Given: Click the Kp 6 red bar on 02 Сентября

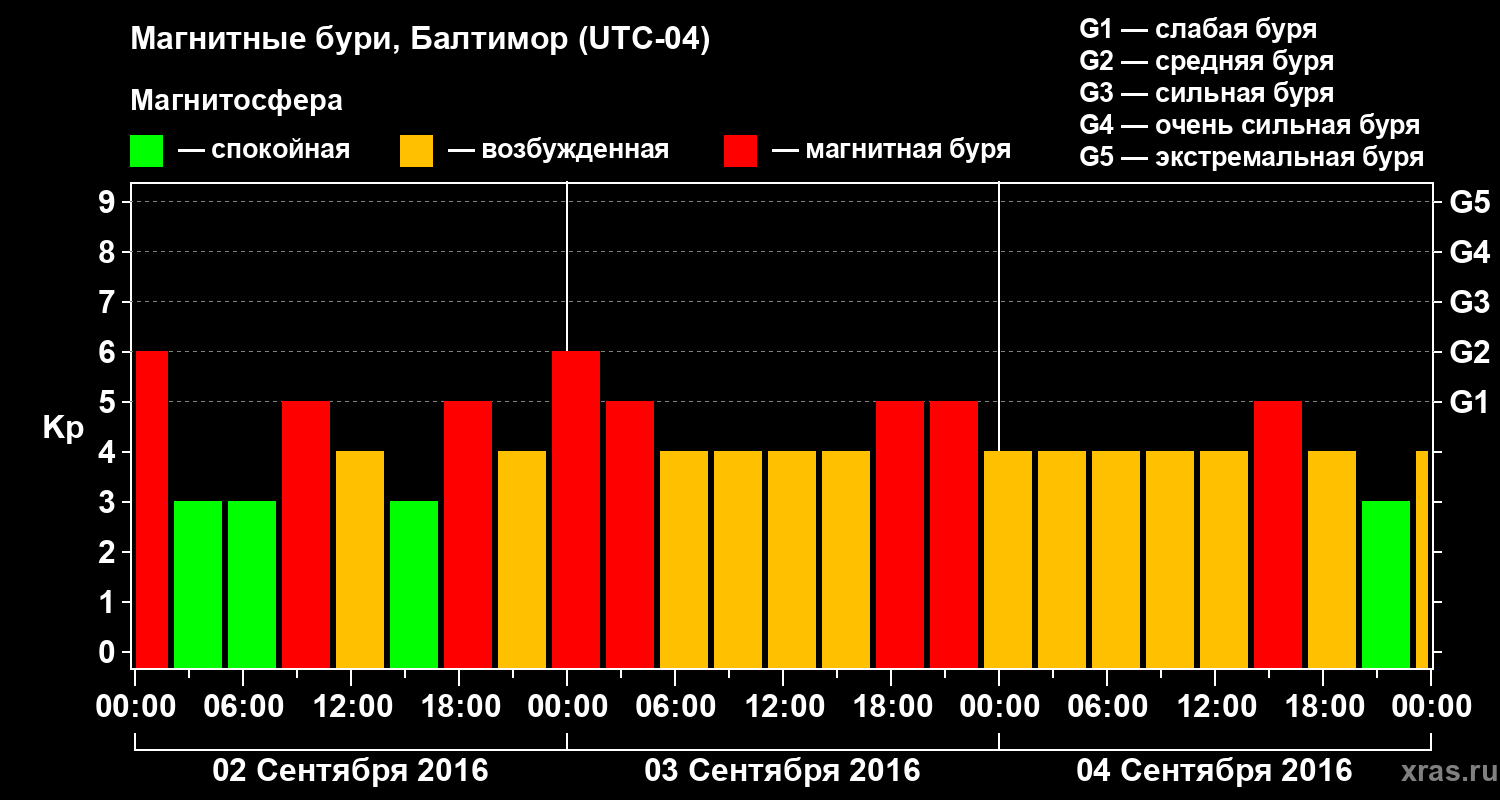Looking at the screenshot, I should pyautogui.click(x=152, y=510).
